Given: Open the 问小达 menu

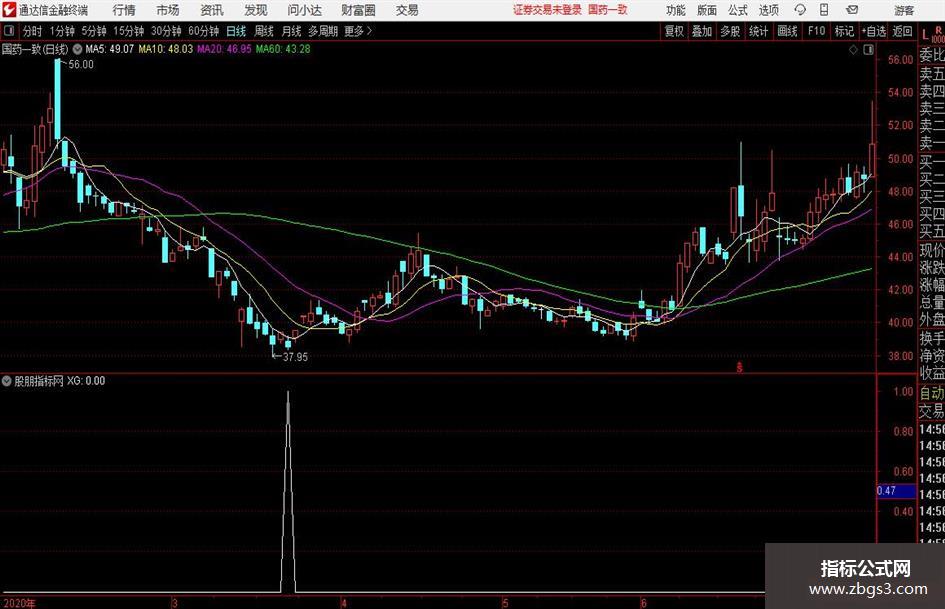Looking at the screenshot, I should click(304, 10).
